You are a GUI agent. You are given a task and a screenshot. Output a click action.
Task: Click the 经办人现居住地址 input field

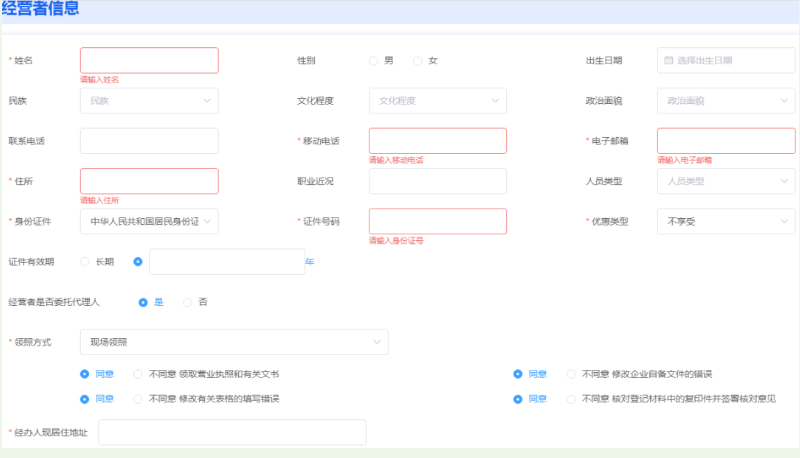click(232, 432)
